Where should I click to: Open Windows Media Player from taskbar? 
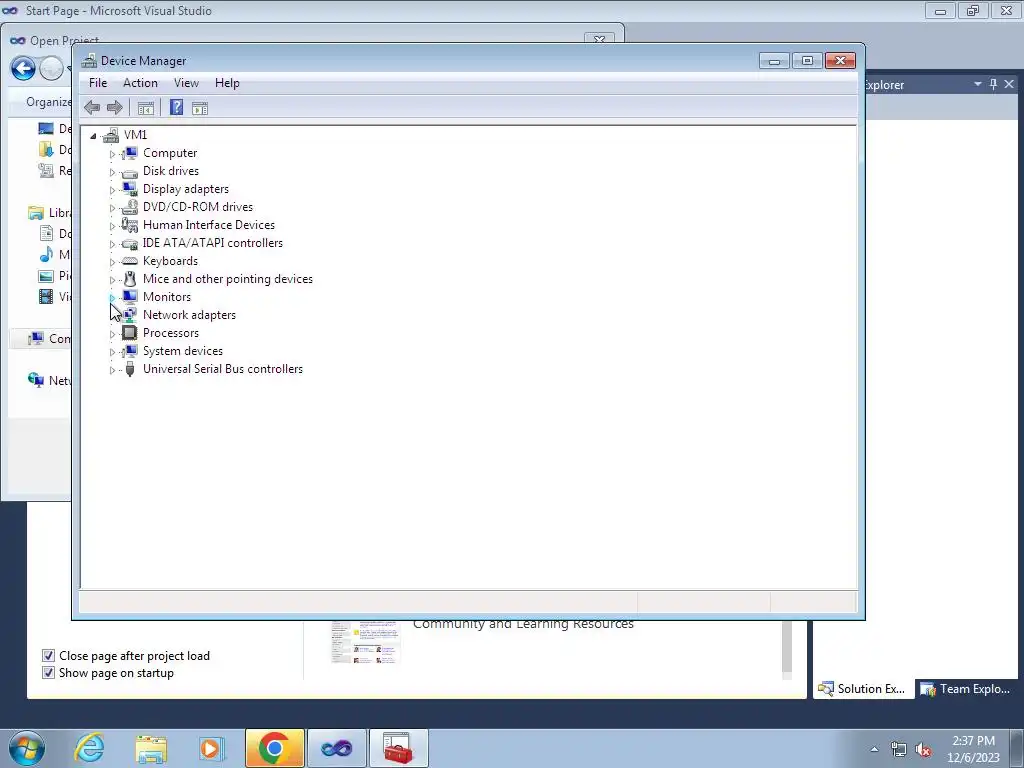[x=212, y=748]
